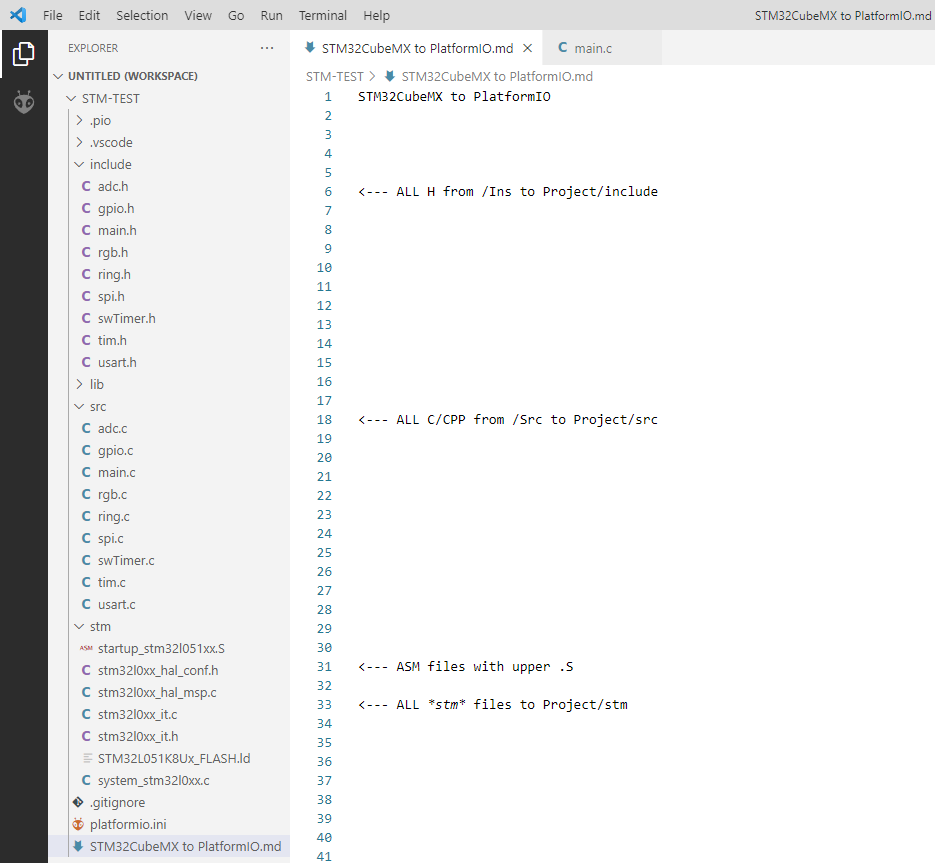The image size is (935, 863).
Task: Open the Edit menu
Action: tap(89, 16)
